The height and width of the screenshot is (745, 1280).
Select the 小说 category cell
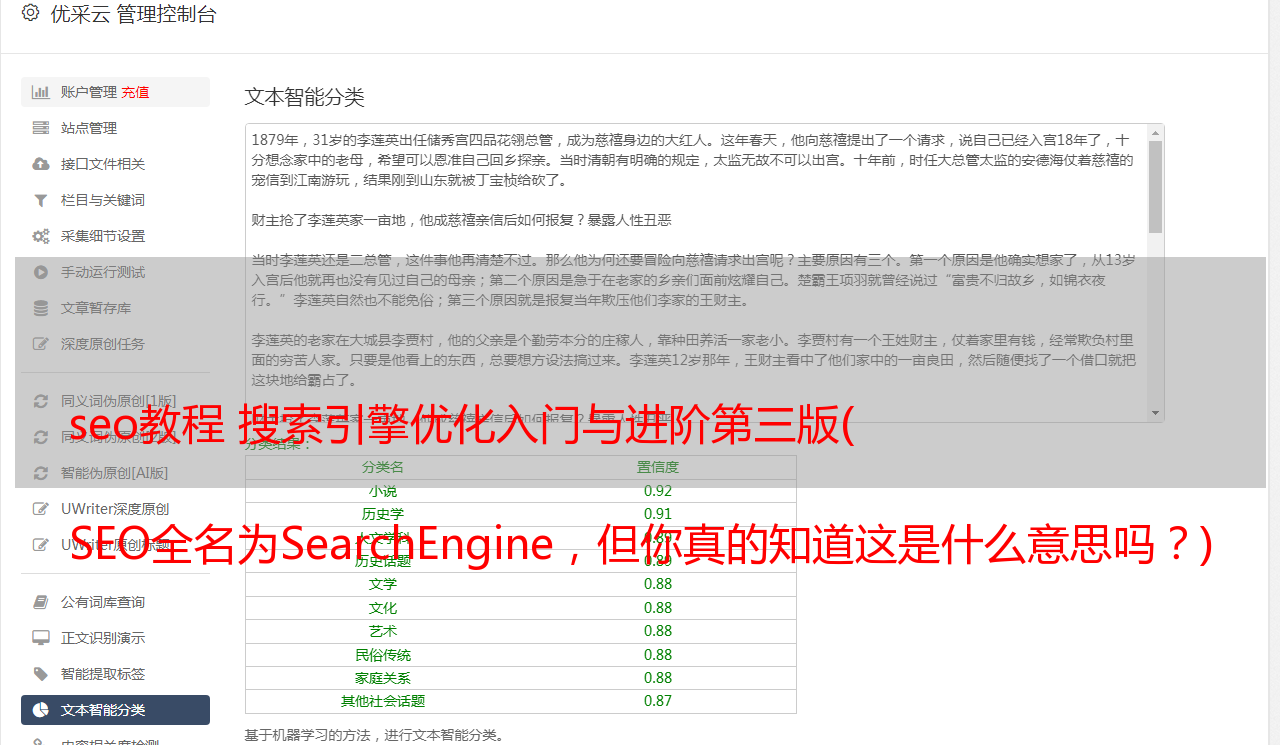coord(383,491)
